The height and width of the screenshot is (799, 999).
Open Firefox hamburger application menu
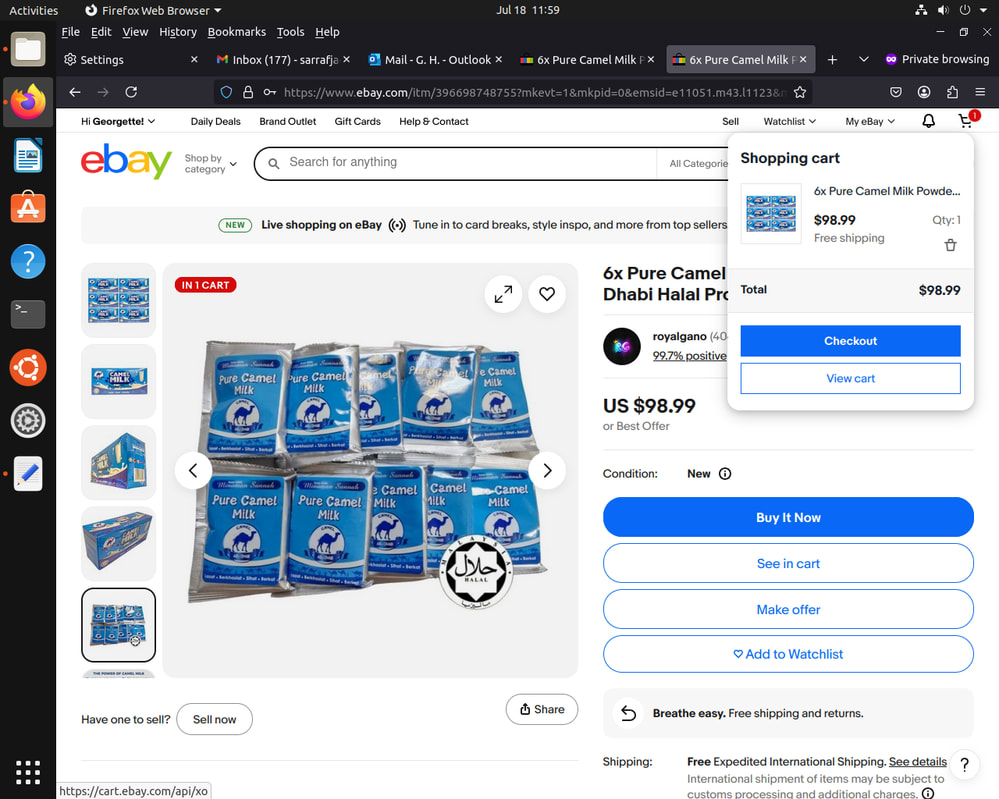tap(981, 92)
